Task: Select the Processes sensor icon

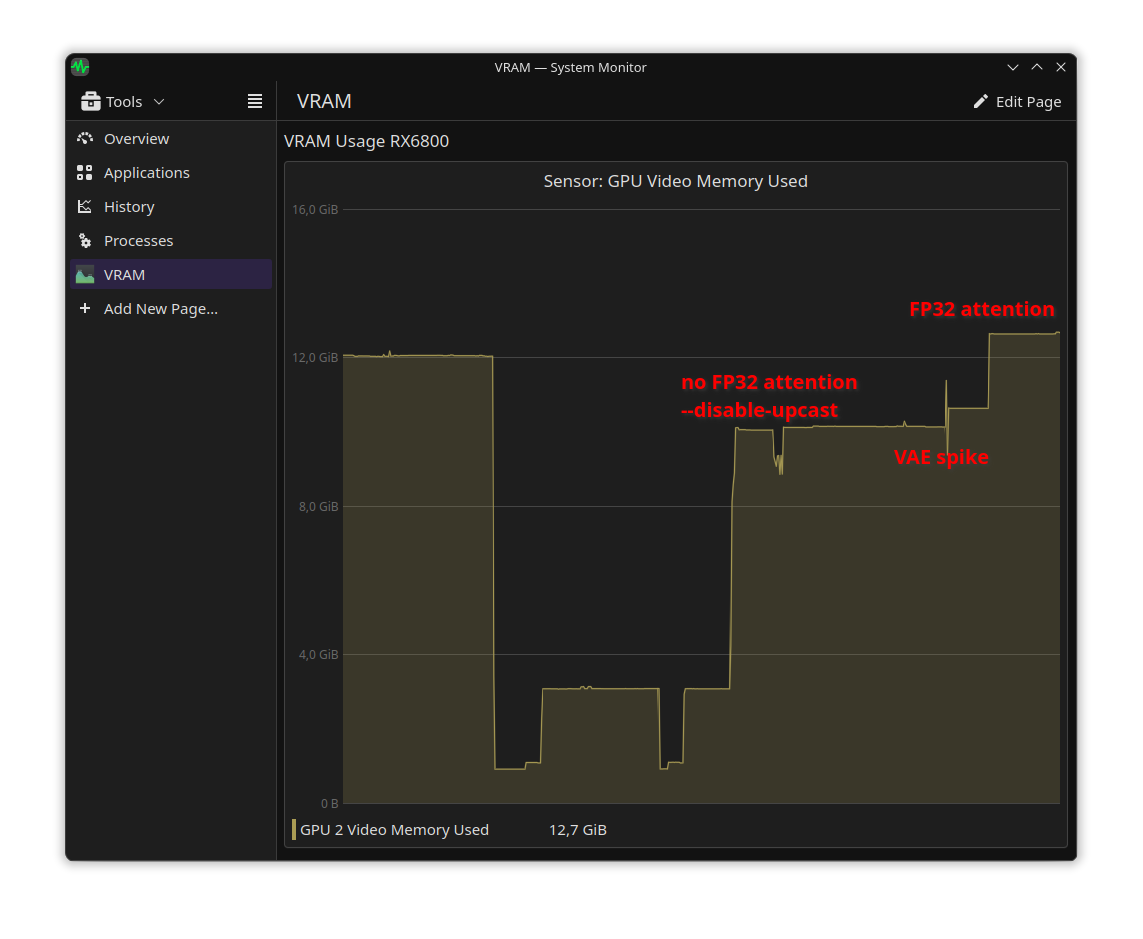Action: point(85,240)
